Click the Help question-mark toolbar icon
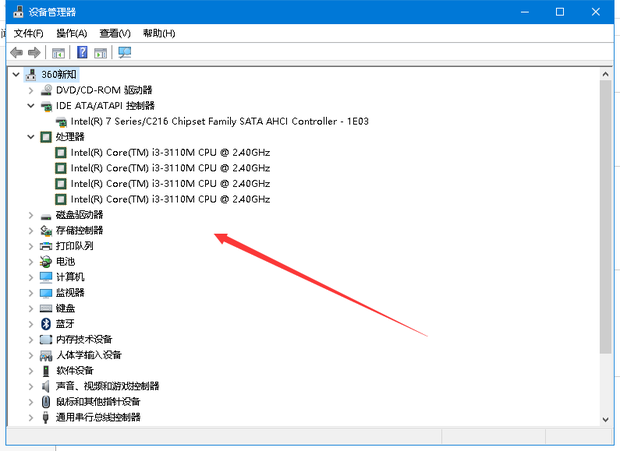Screen dimensions: 620x451 [82, 52]
